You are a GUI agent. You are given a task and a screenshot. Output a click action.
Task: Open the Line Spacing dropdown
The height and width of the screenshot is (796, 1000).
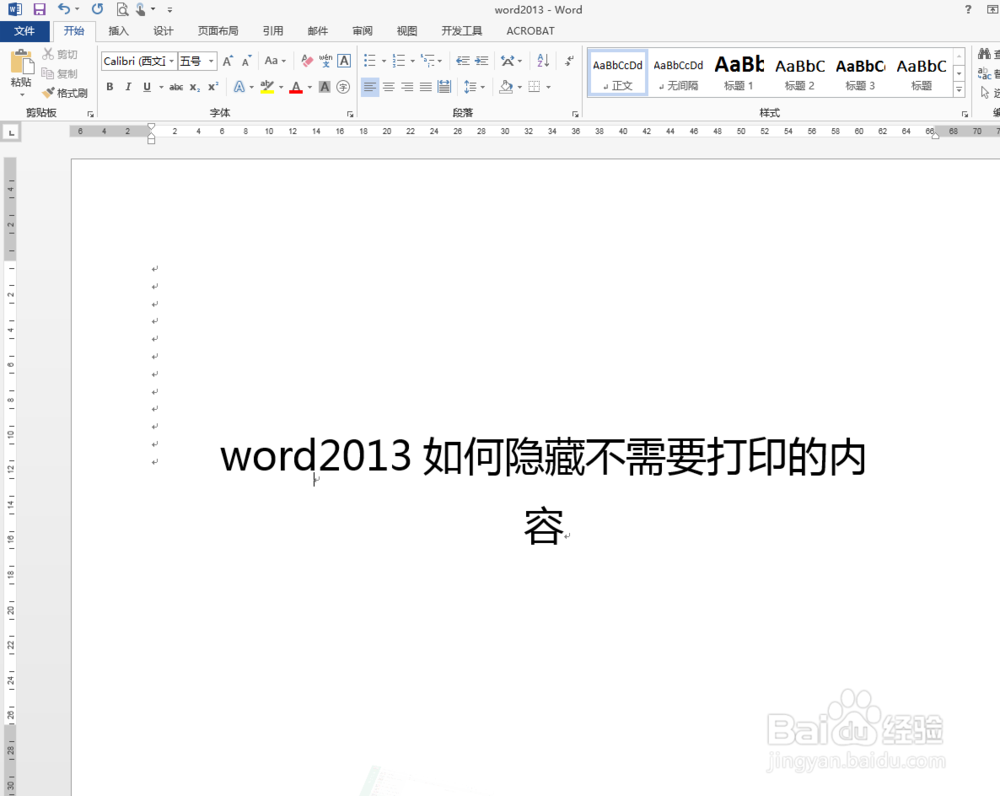[x=474, y=87]
